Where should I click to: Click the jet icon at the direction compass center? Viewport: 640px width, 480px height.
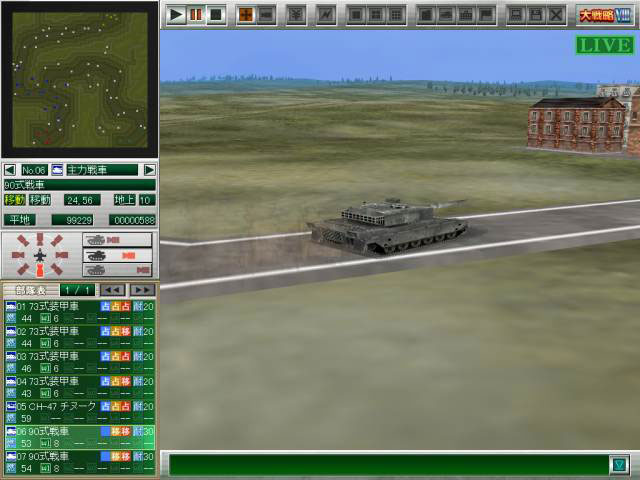pyautogui.click(x=40, y=255)
